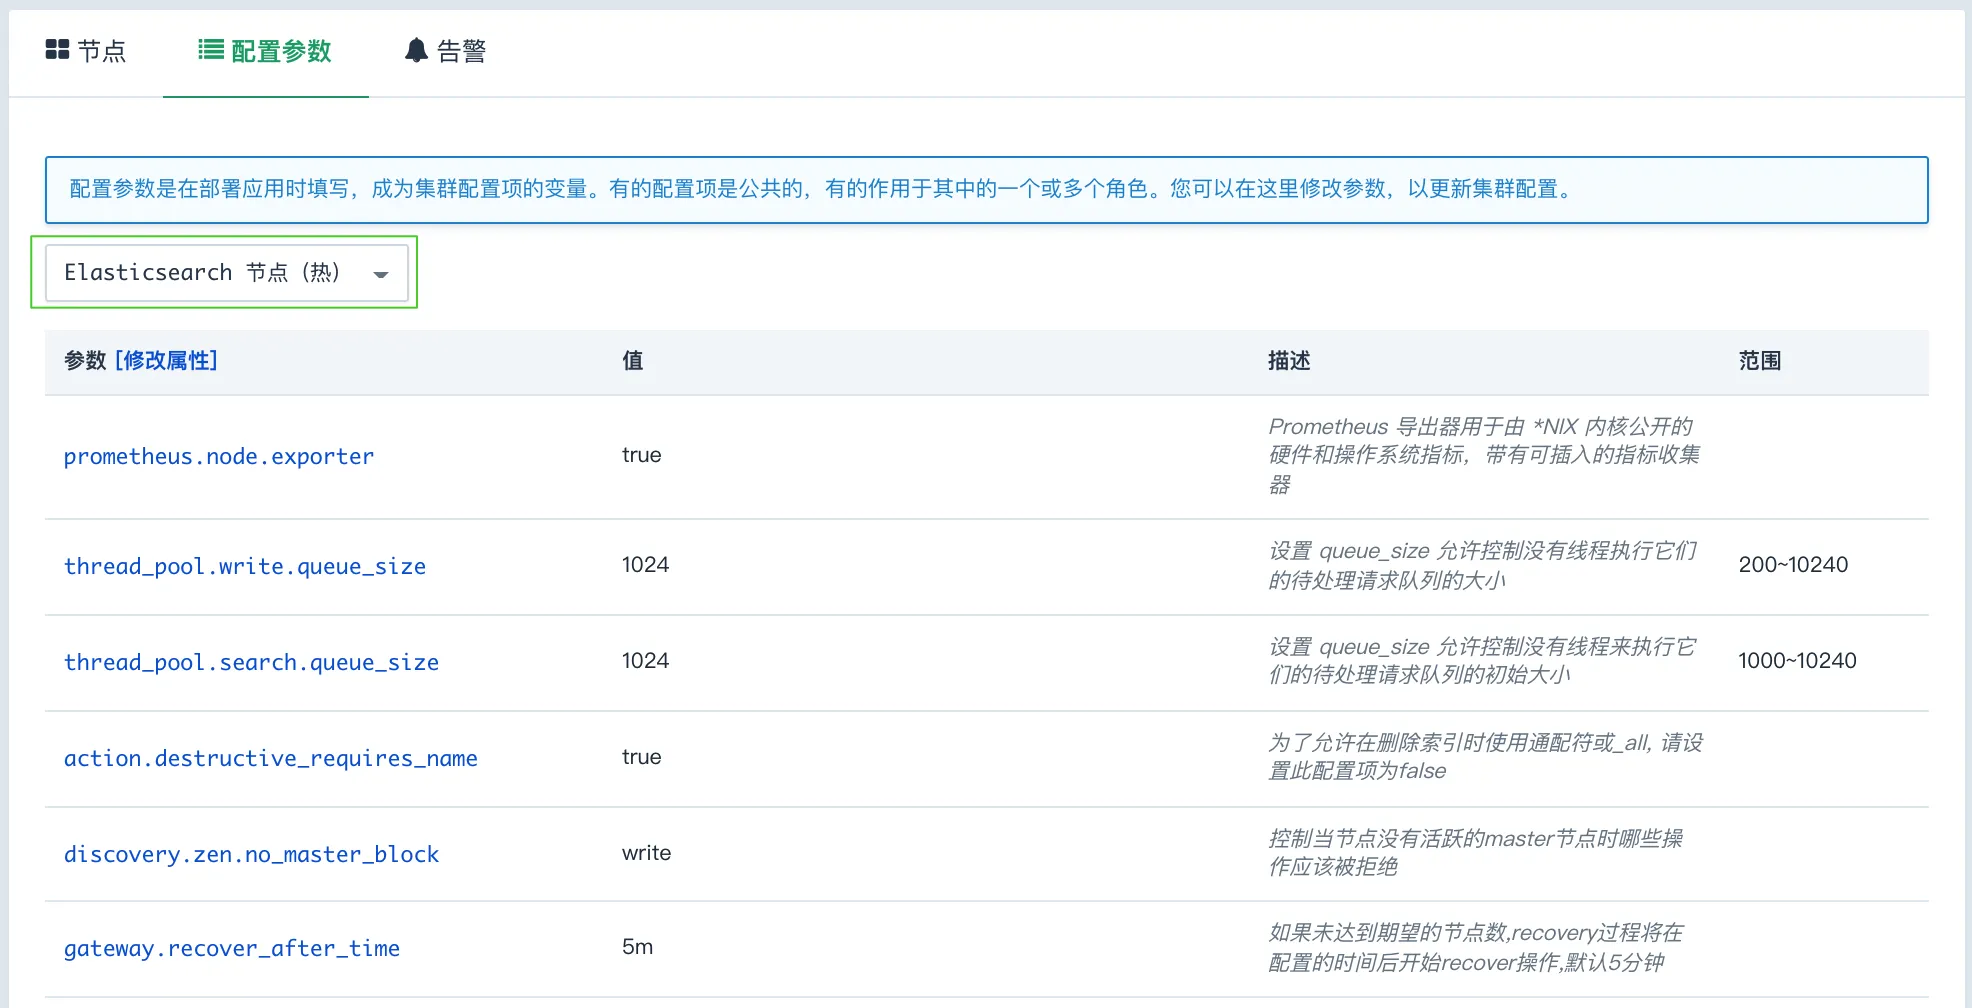Click the 描述 column header
1972x1008 pixels.
(x=1289, y=361)
